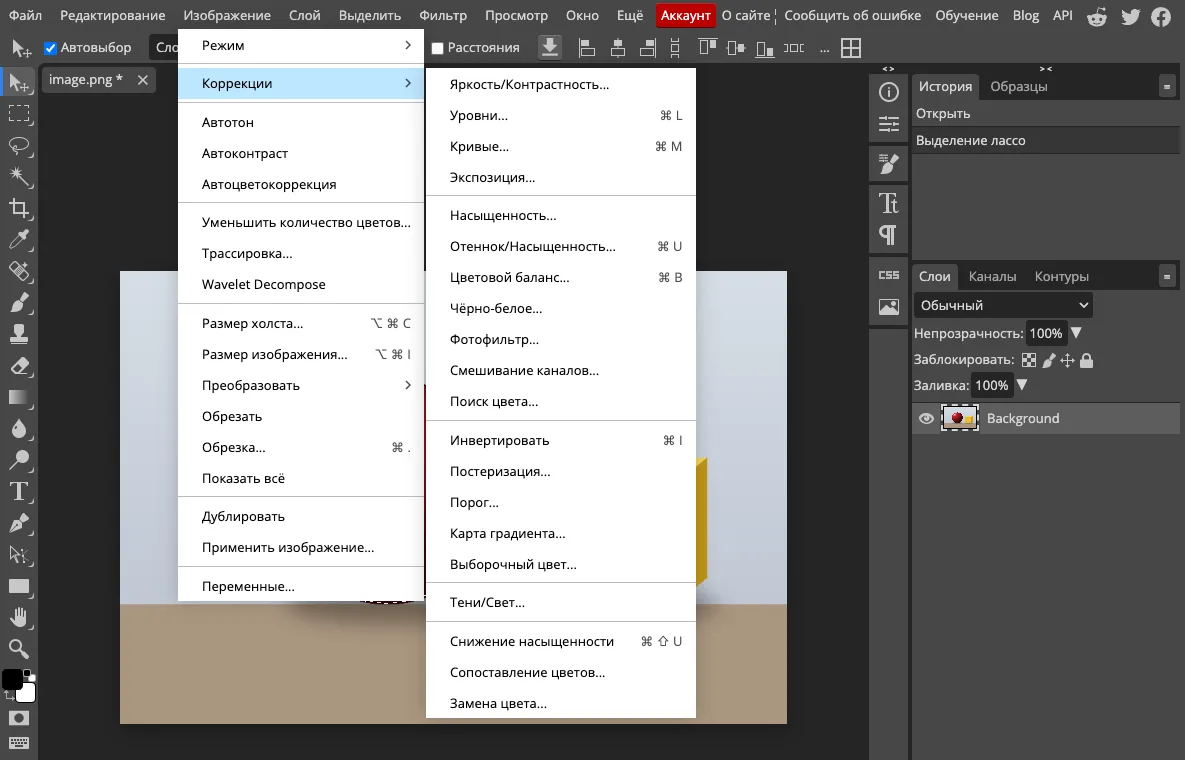Open the info panel icon
Image resolution: width=1185 pixels, height=760 pixels.
[x=889, y=92]
